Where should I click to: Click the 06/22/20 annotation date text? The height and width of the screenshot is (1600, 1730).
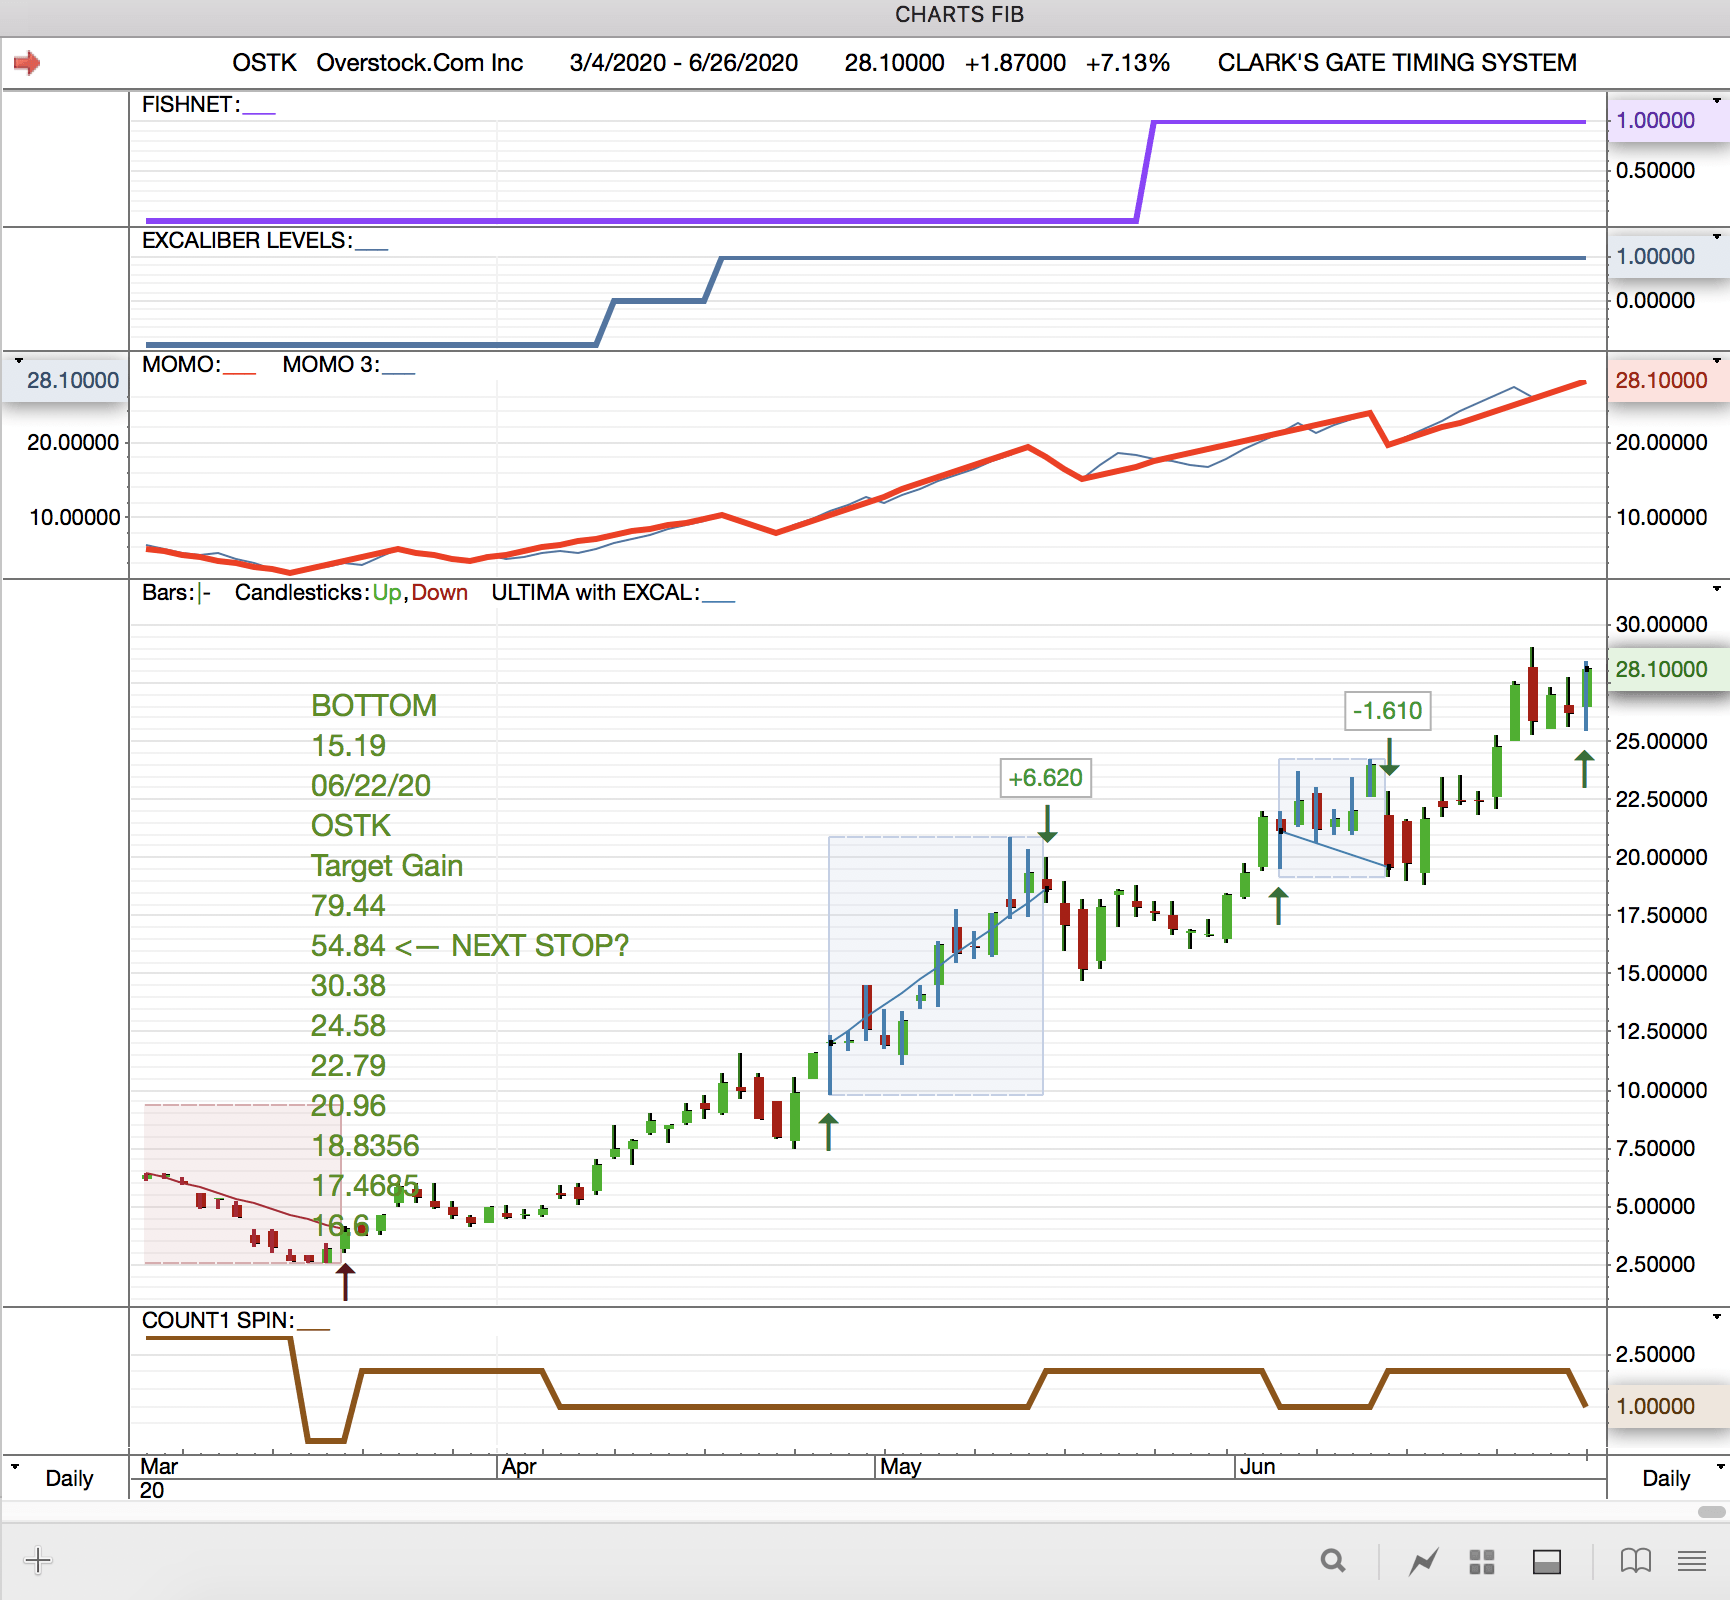point(371,786)
